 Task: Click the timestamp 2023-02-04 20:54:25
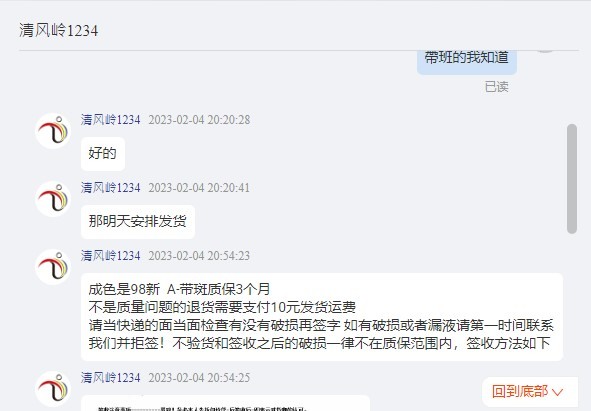199,377
